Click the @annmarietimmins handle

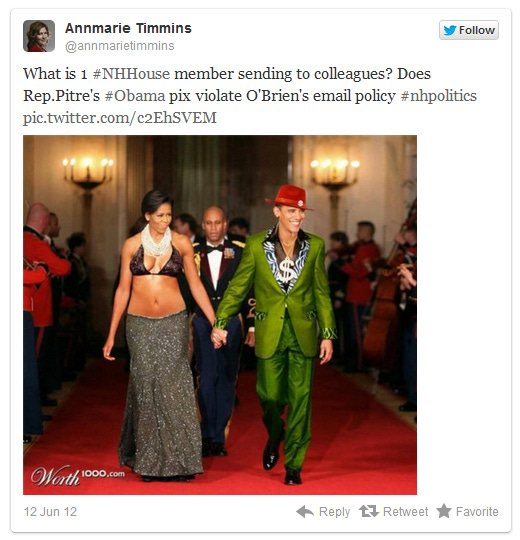tap(119, 46)
